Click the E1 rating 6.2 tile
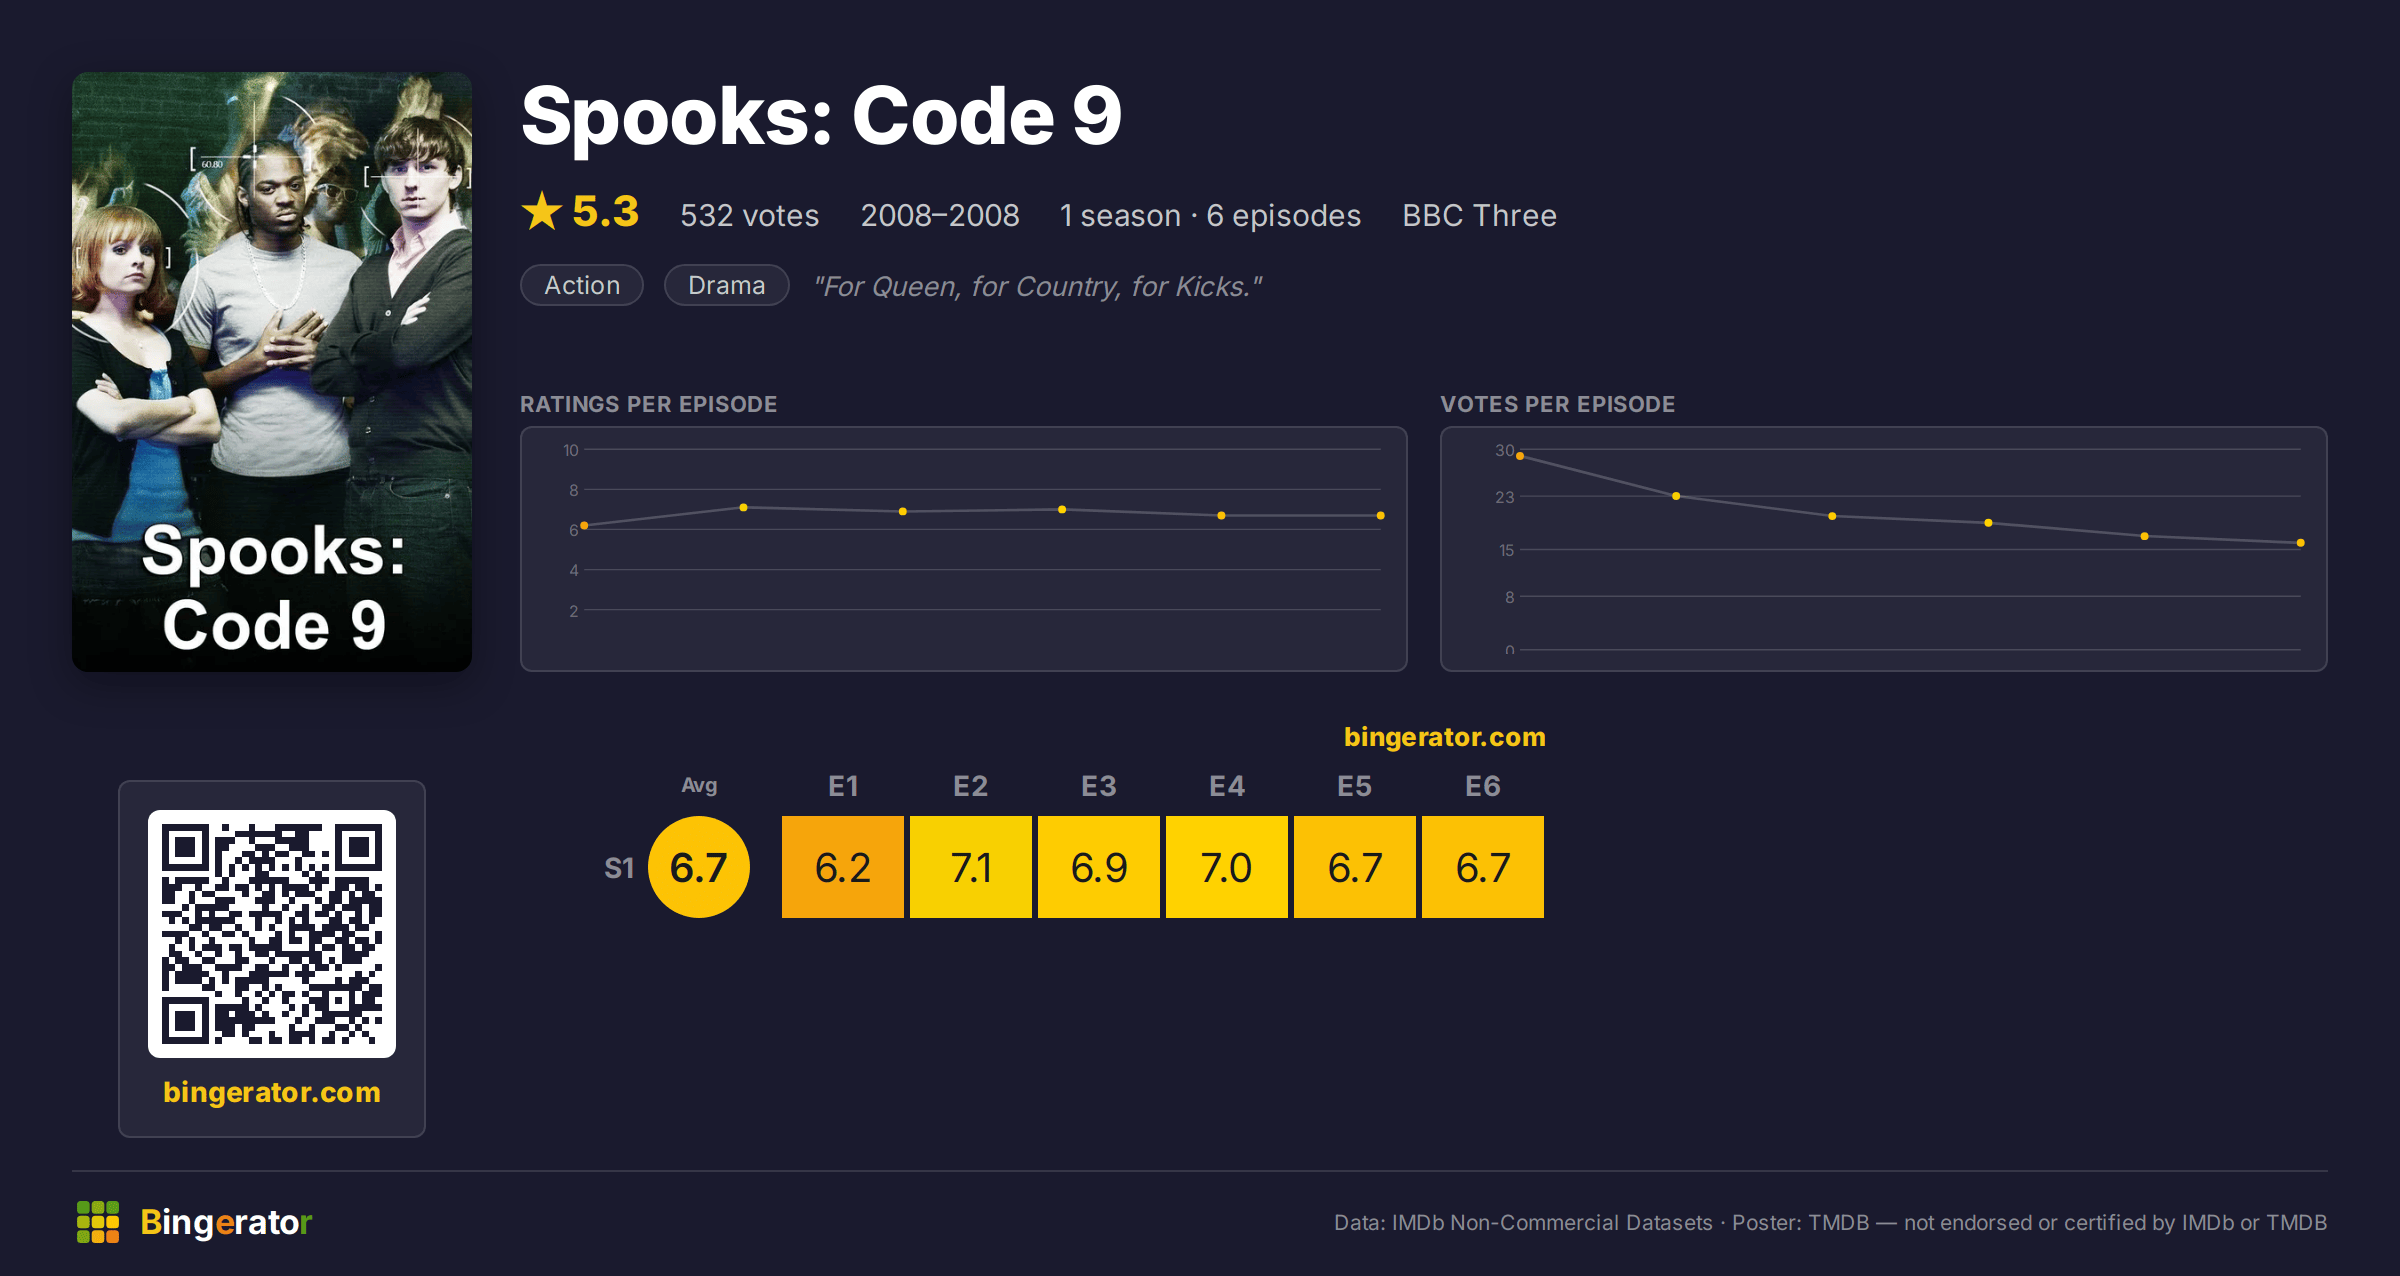This screenshot has height=1276, width=2400. click(x=843, y=867)
